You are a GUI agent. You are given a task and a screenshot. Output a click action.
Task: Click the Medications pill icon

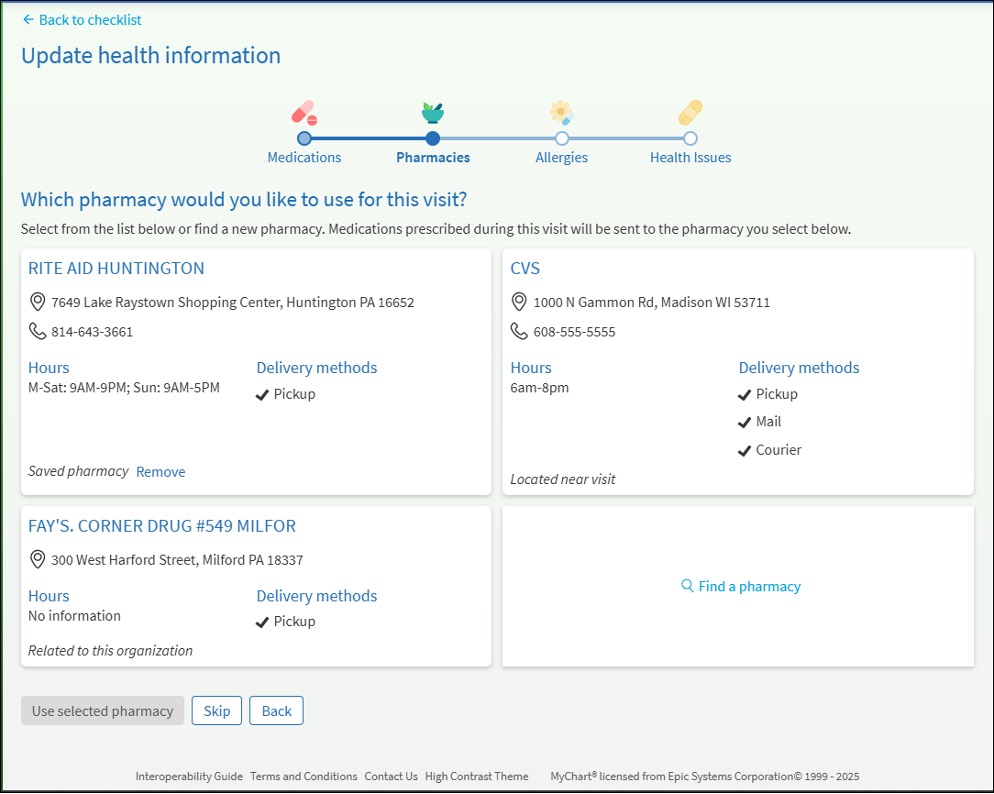[x=304, y=112]
